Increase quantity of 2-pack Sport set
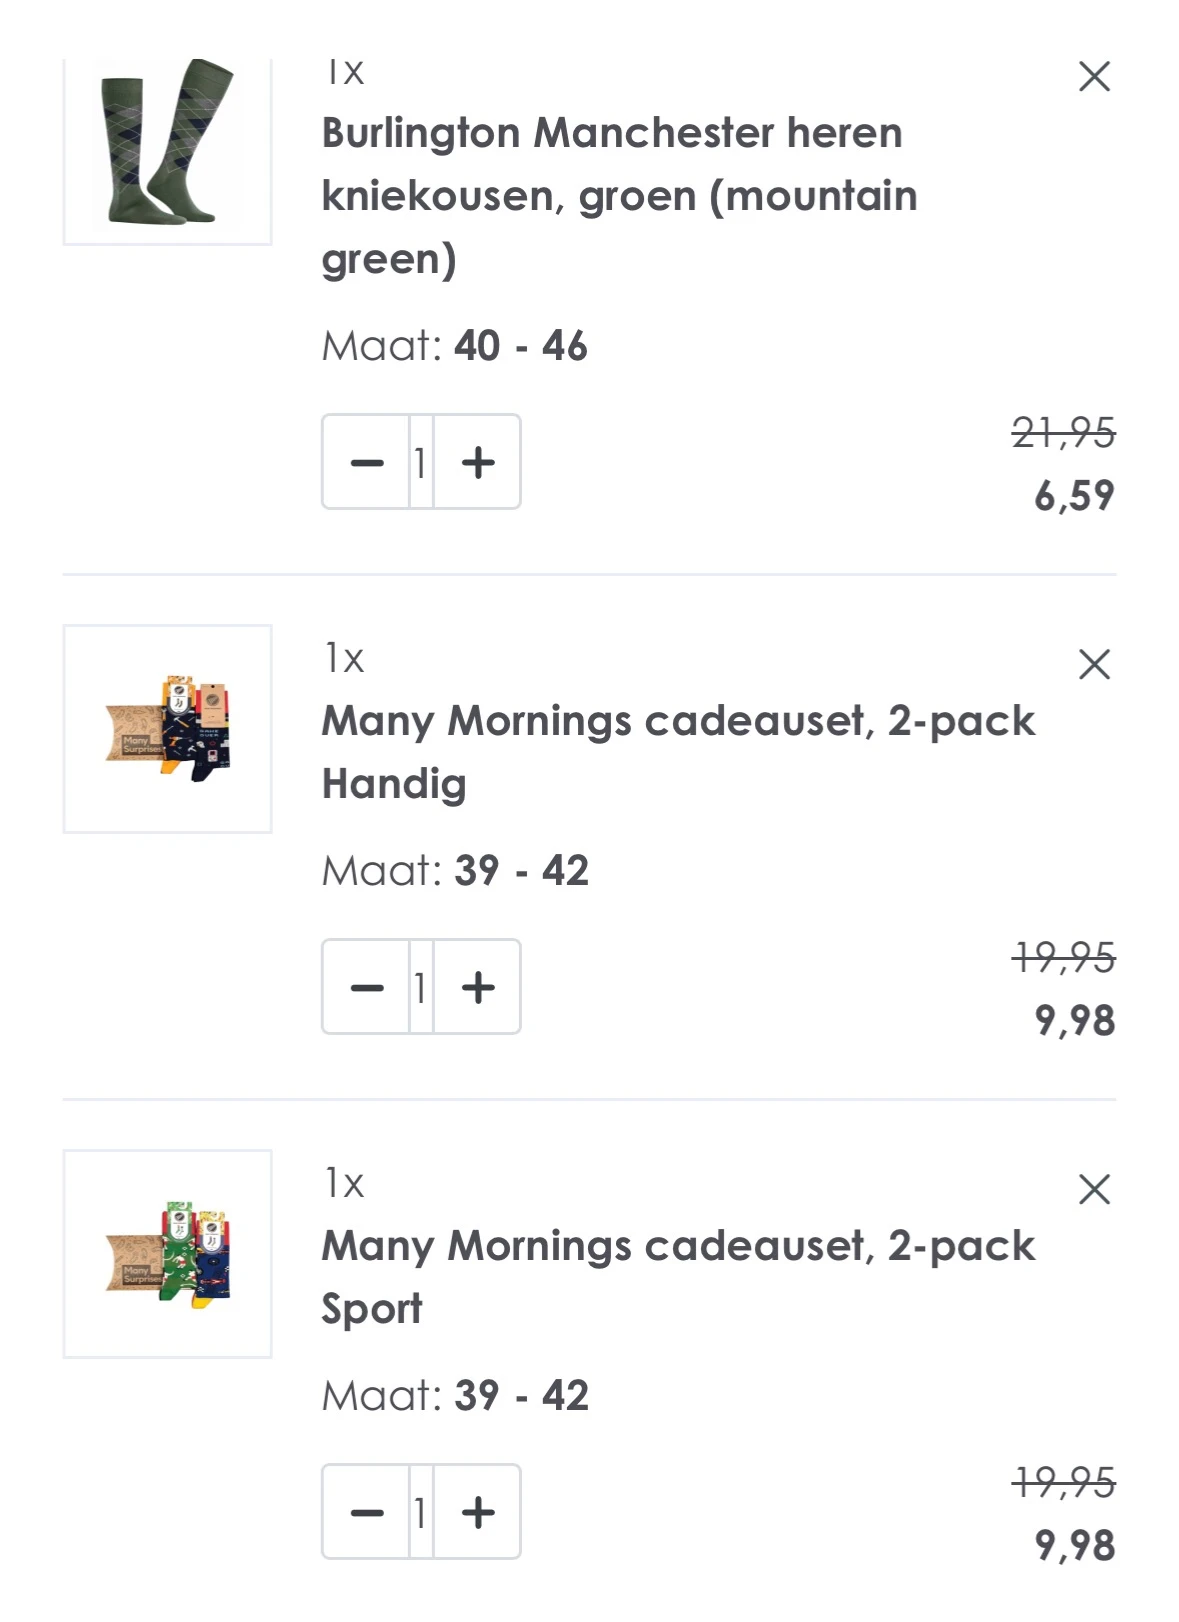1179x1622 pixels. (x=480, y=1511)
